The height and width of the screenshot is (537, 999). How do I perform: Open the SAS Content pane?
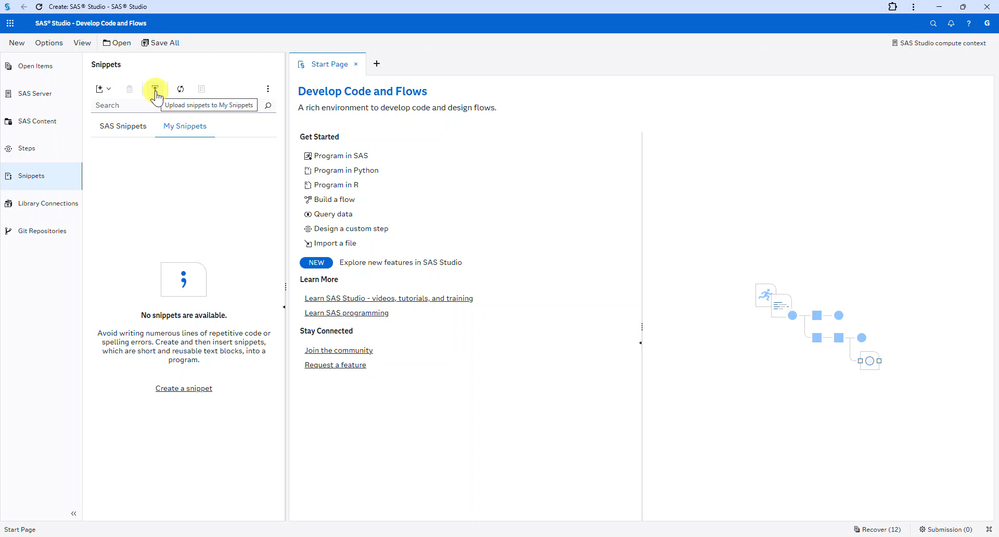pos(41,121)
